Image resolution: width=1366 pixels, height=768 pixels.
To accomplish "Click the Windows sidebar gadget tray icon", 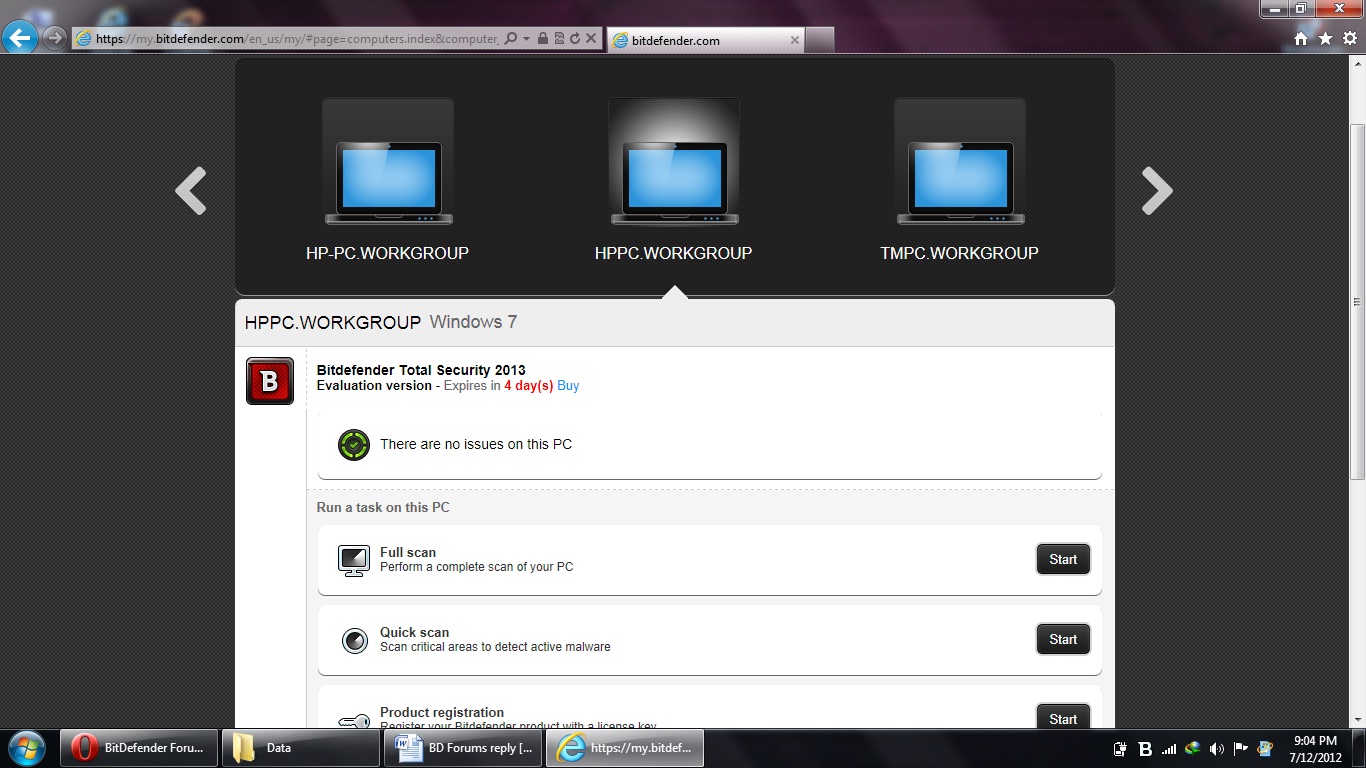I will (1264, 748).
